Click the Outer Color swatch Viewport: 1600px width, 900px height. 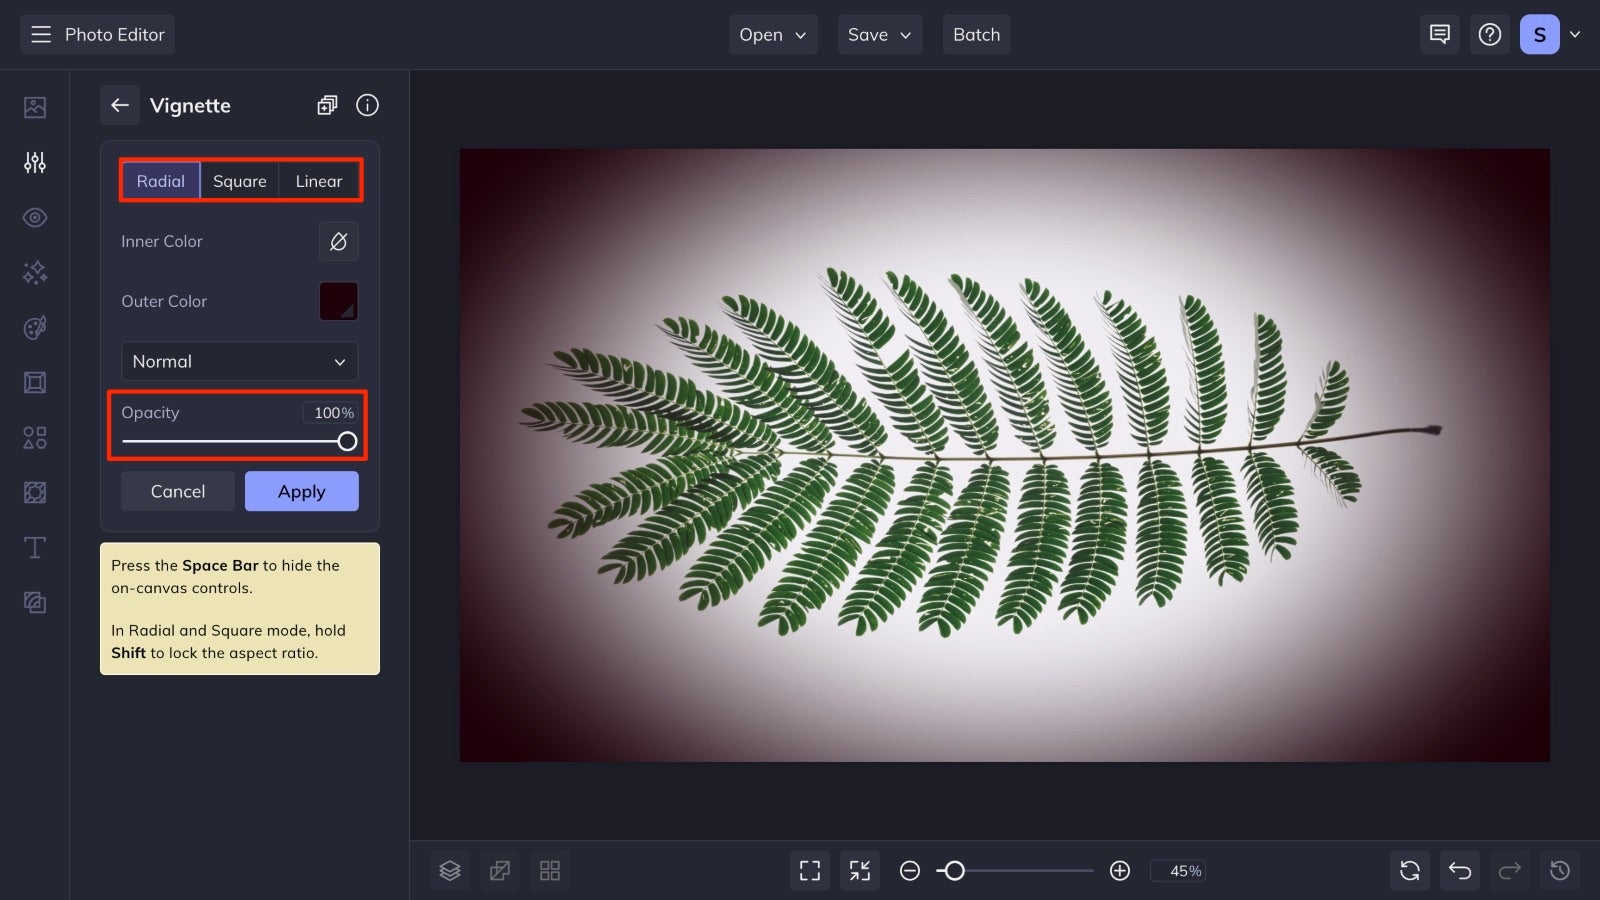click(x=338, y=301)
